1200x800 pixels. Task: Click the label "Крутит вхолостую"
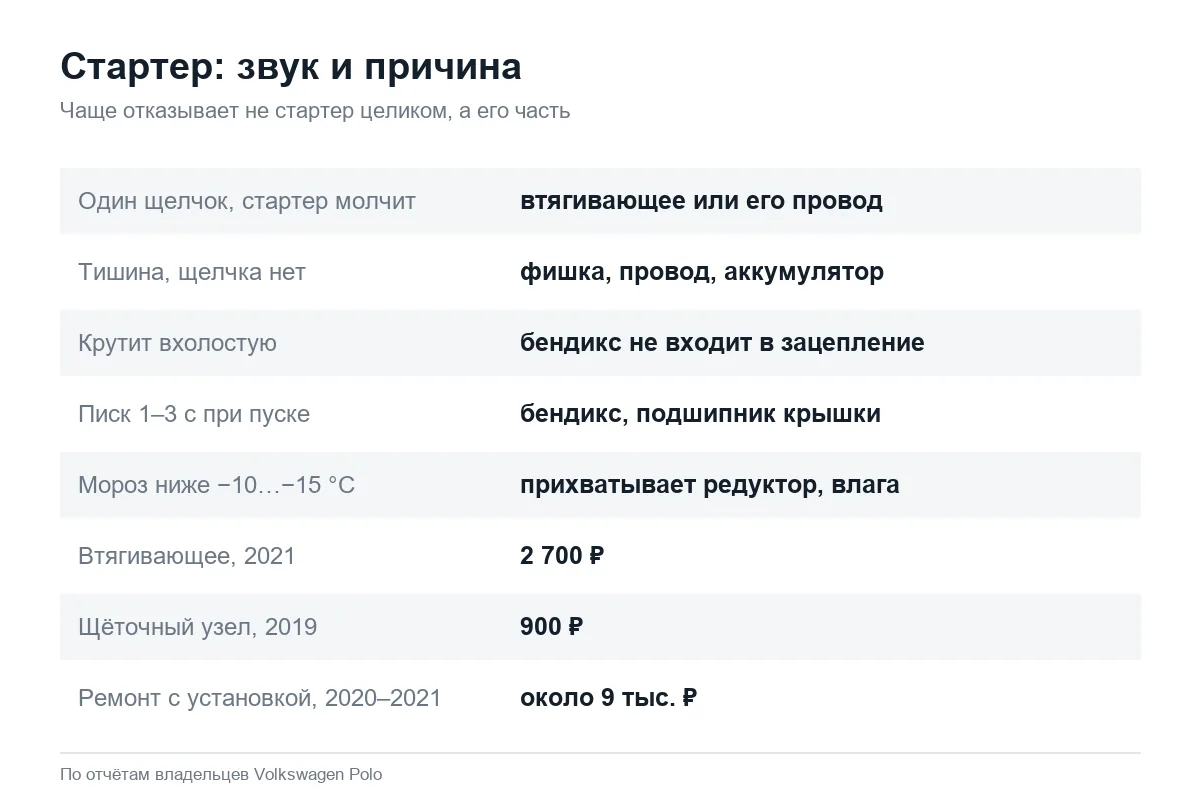[177, 343]
